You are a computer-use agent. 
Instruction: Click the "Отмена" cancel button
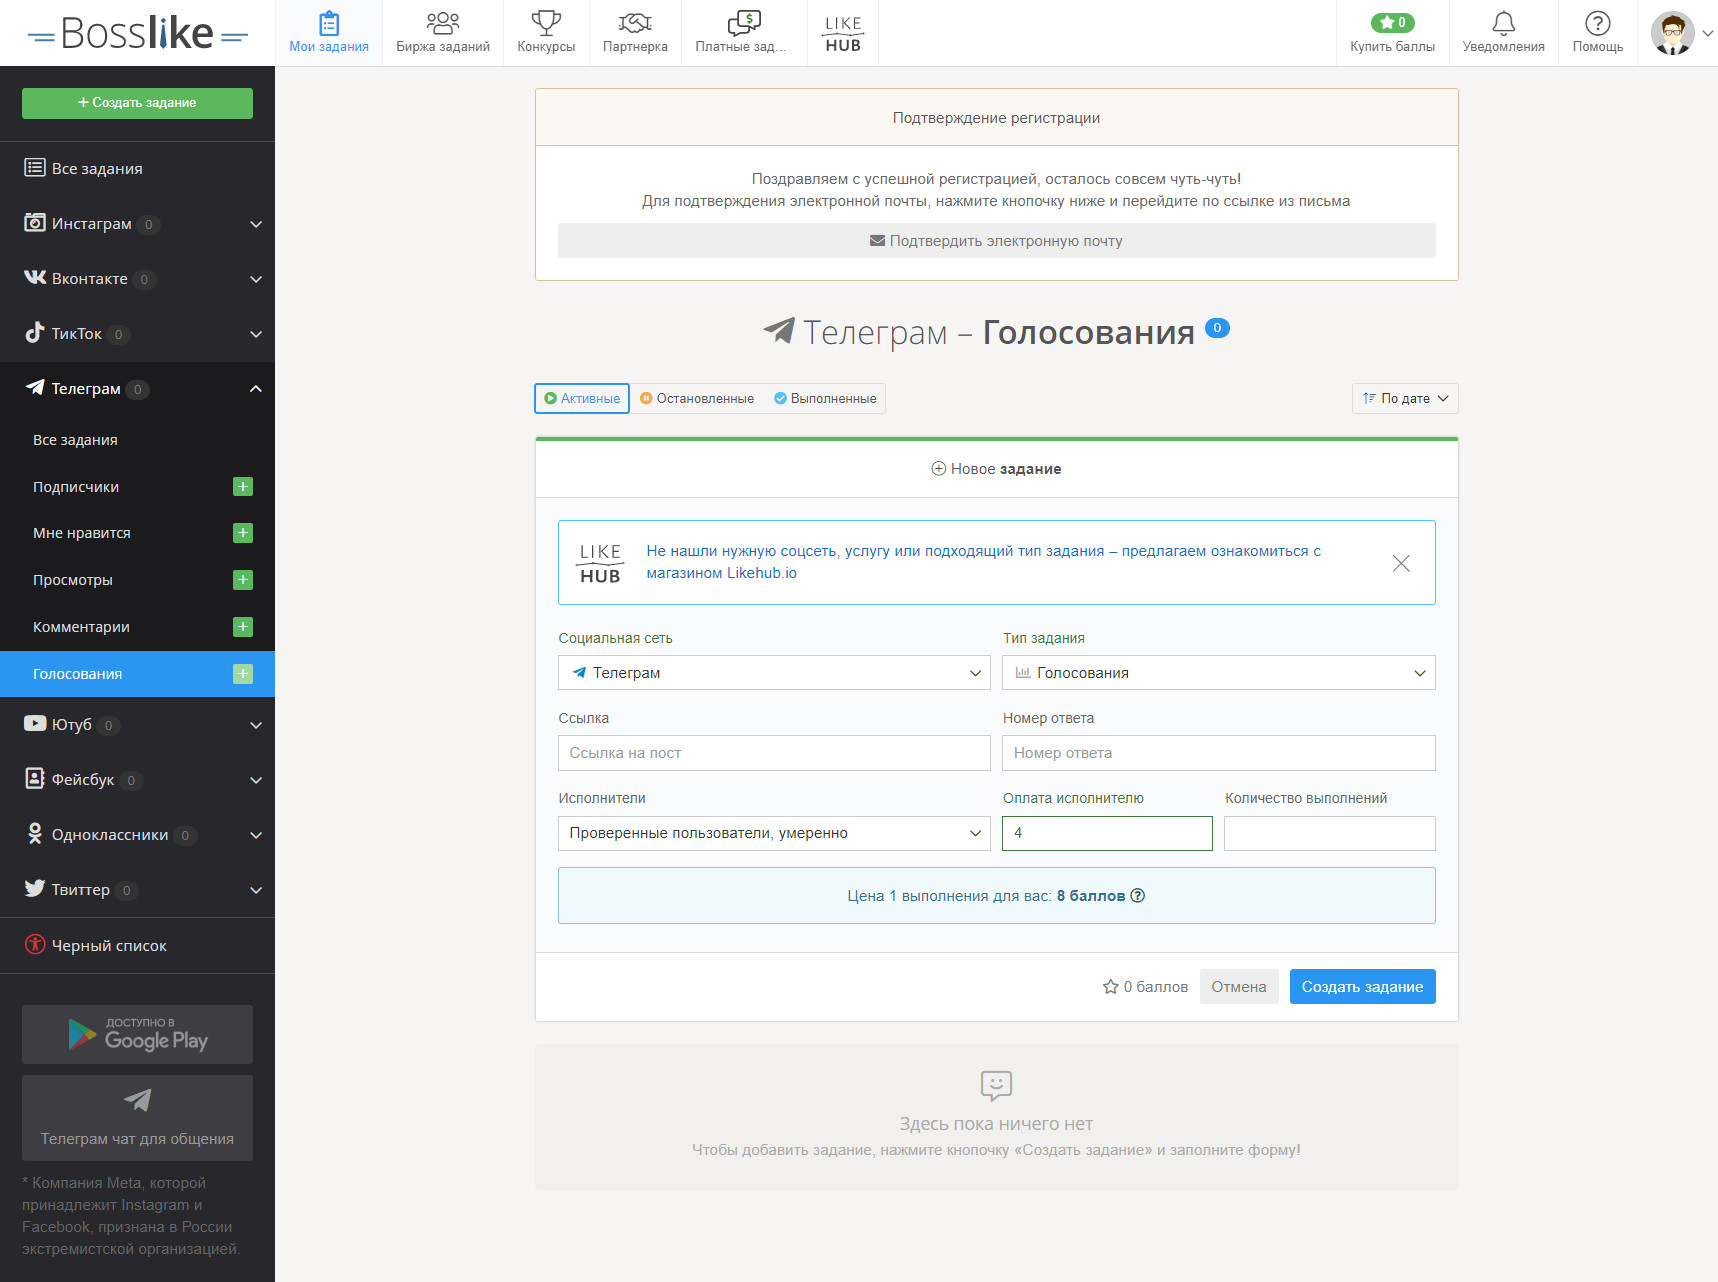(x=1238, y=987)
